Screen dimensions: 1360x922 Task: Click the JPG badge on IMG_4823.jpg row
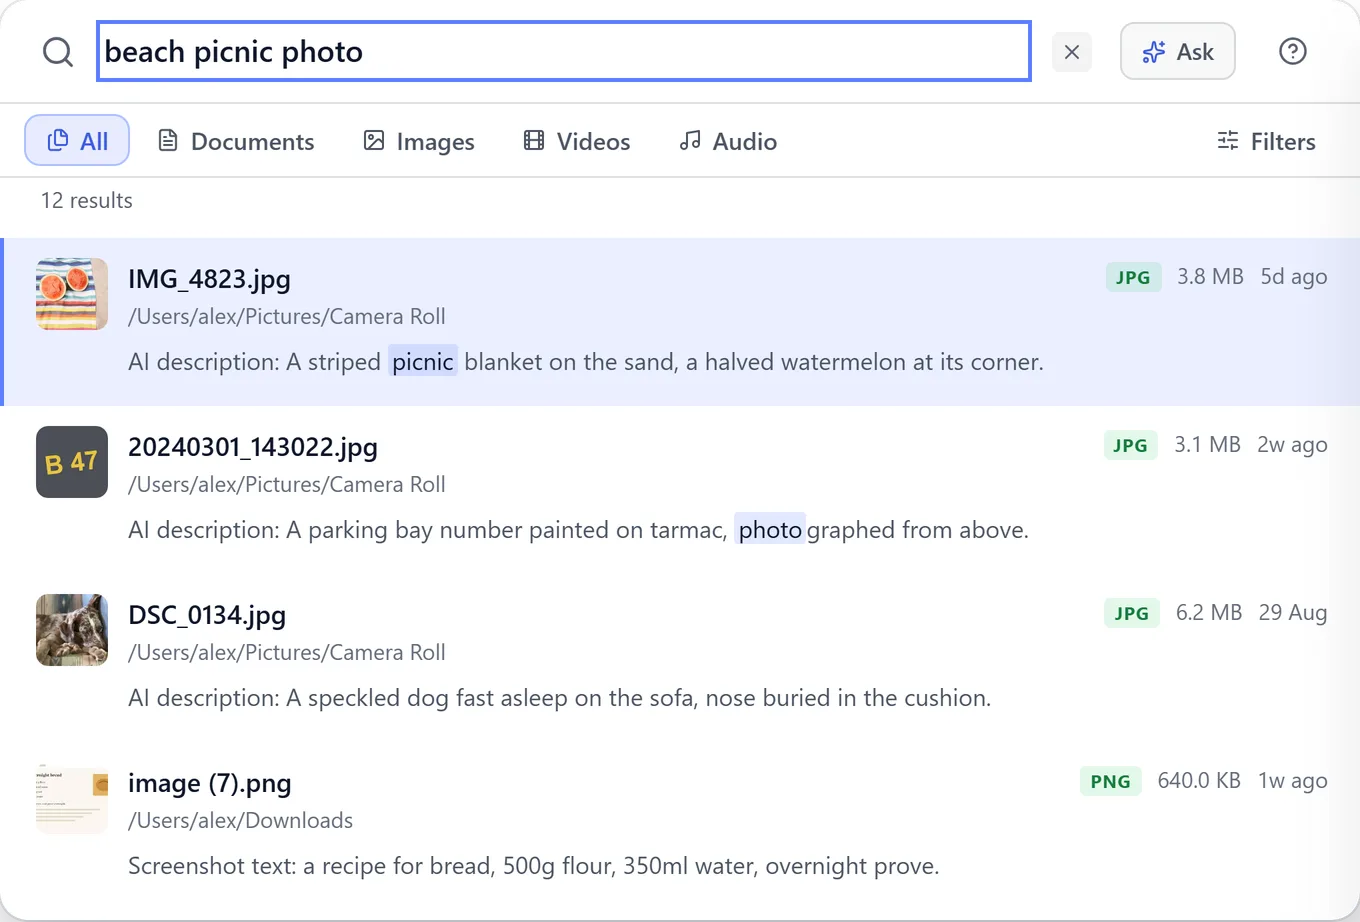pos(1133,277)
